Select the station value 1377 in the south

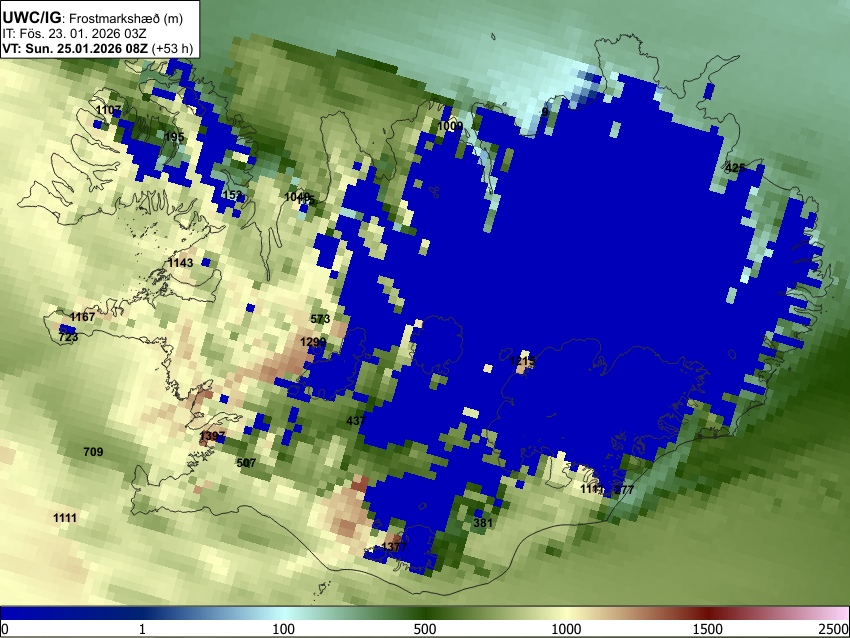[x=394, y=546]
